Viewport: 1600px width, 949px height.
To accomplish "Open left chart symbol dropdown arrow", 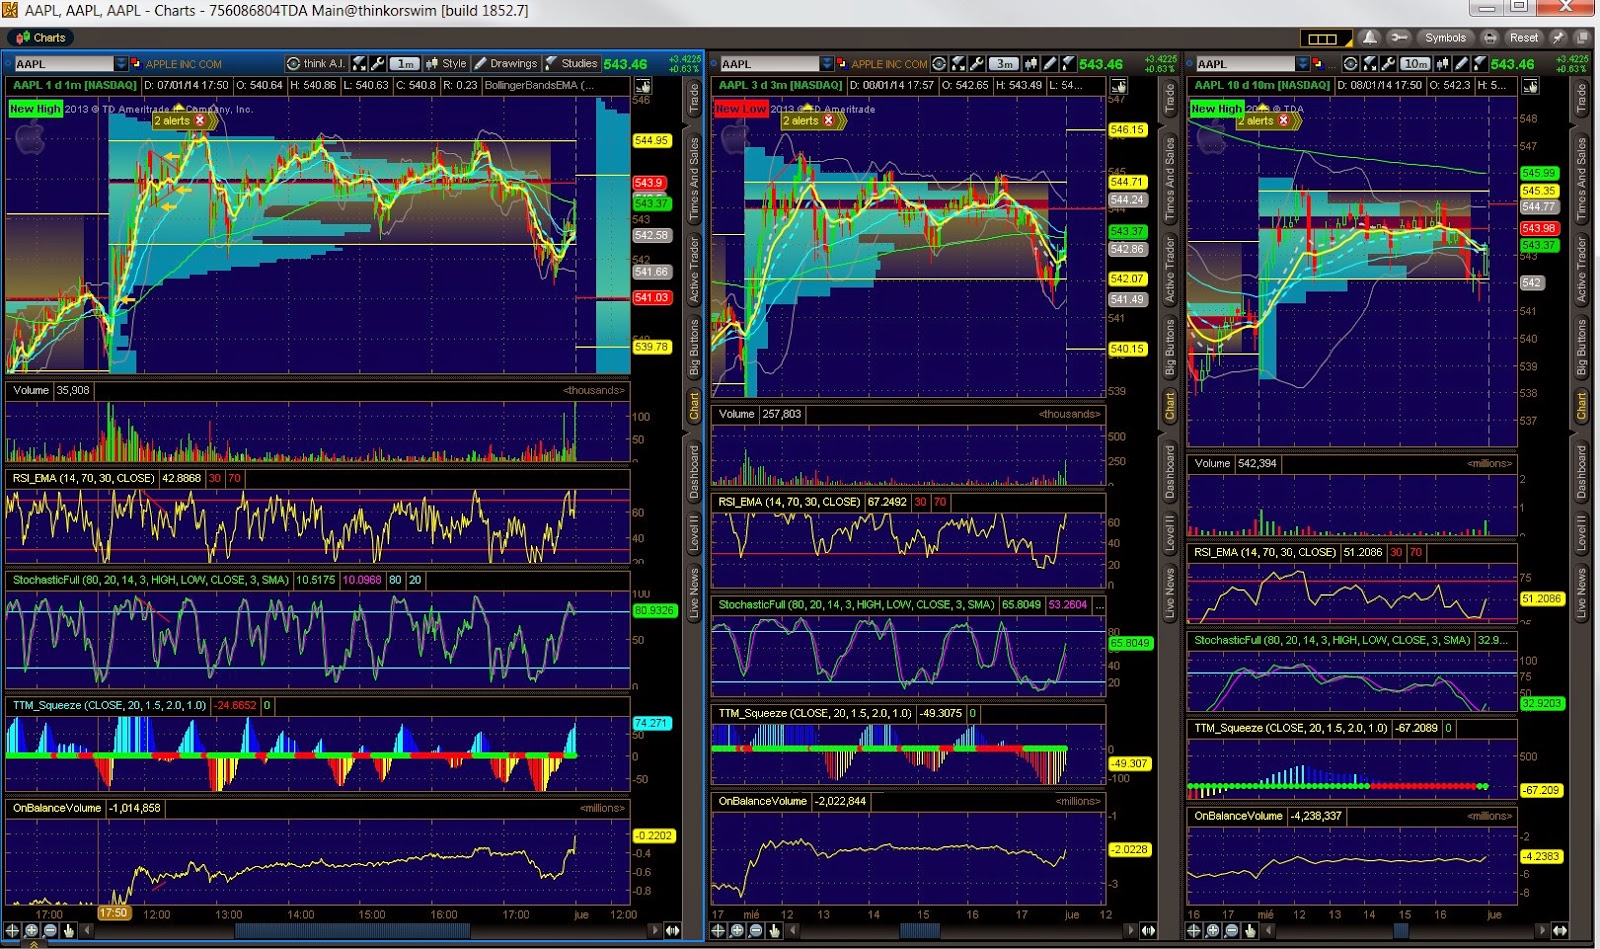I will coord(121,64).
